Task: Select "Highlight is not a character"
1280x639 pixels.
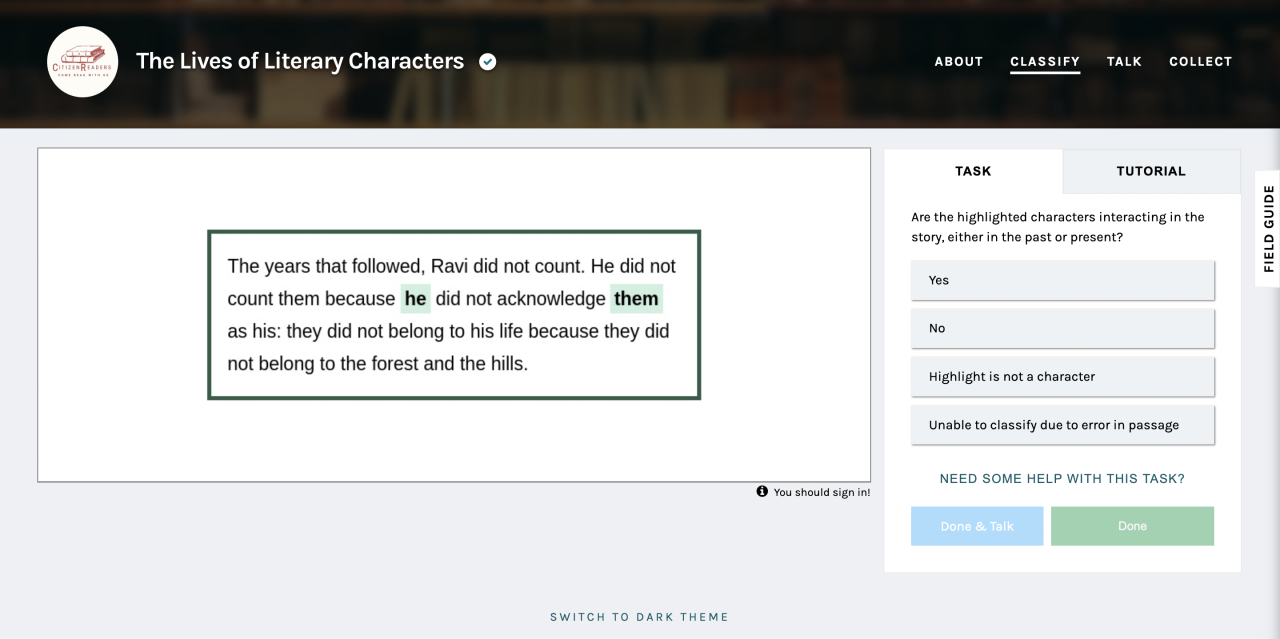Action: [1063, 377]
